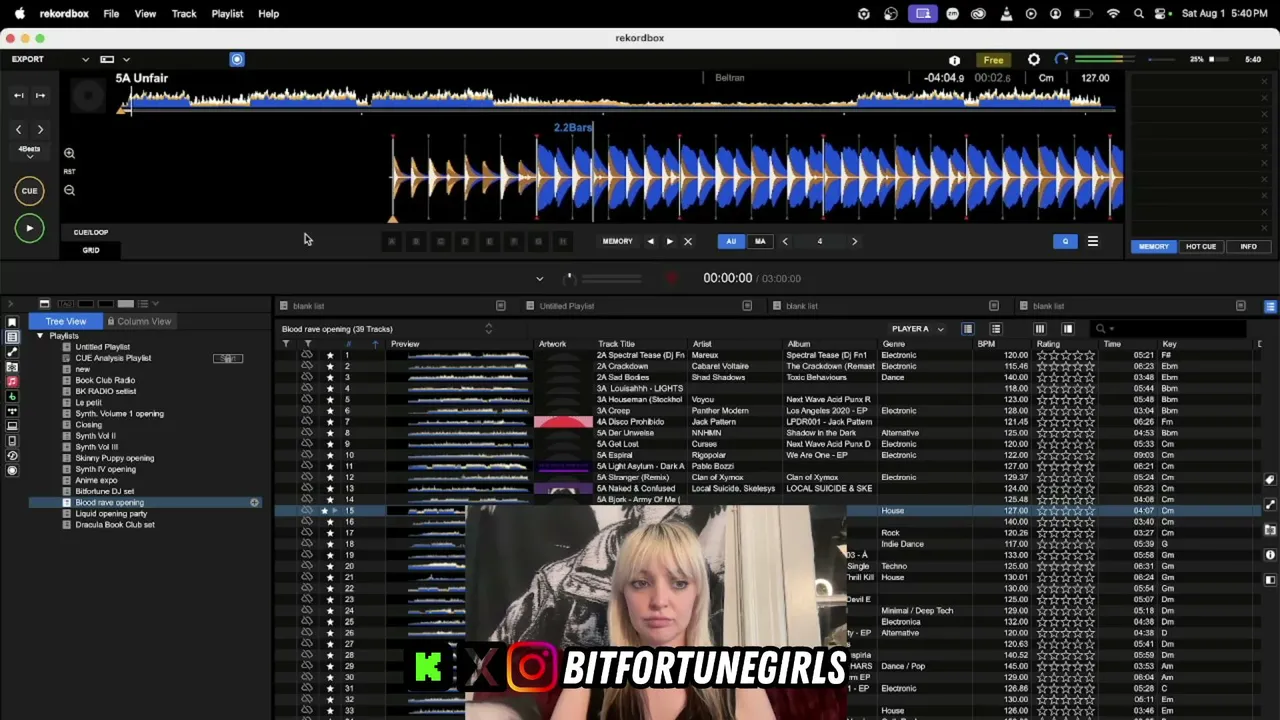The height and width of the screenshot is (720, 1280).
Task: Zoom in on the waveform
Action: 69,153
